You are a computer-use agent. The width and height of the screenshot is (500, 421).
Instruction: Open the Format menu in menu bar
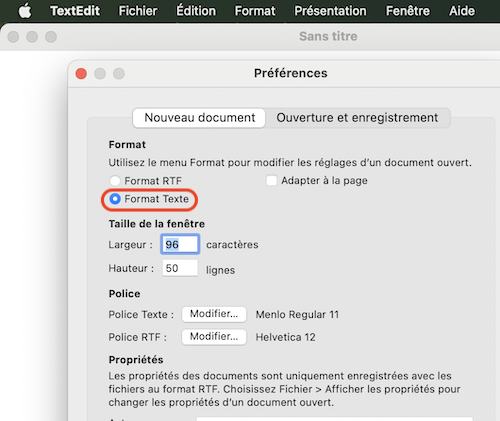point(255,11)
